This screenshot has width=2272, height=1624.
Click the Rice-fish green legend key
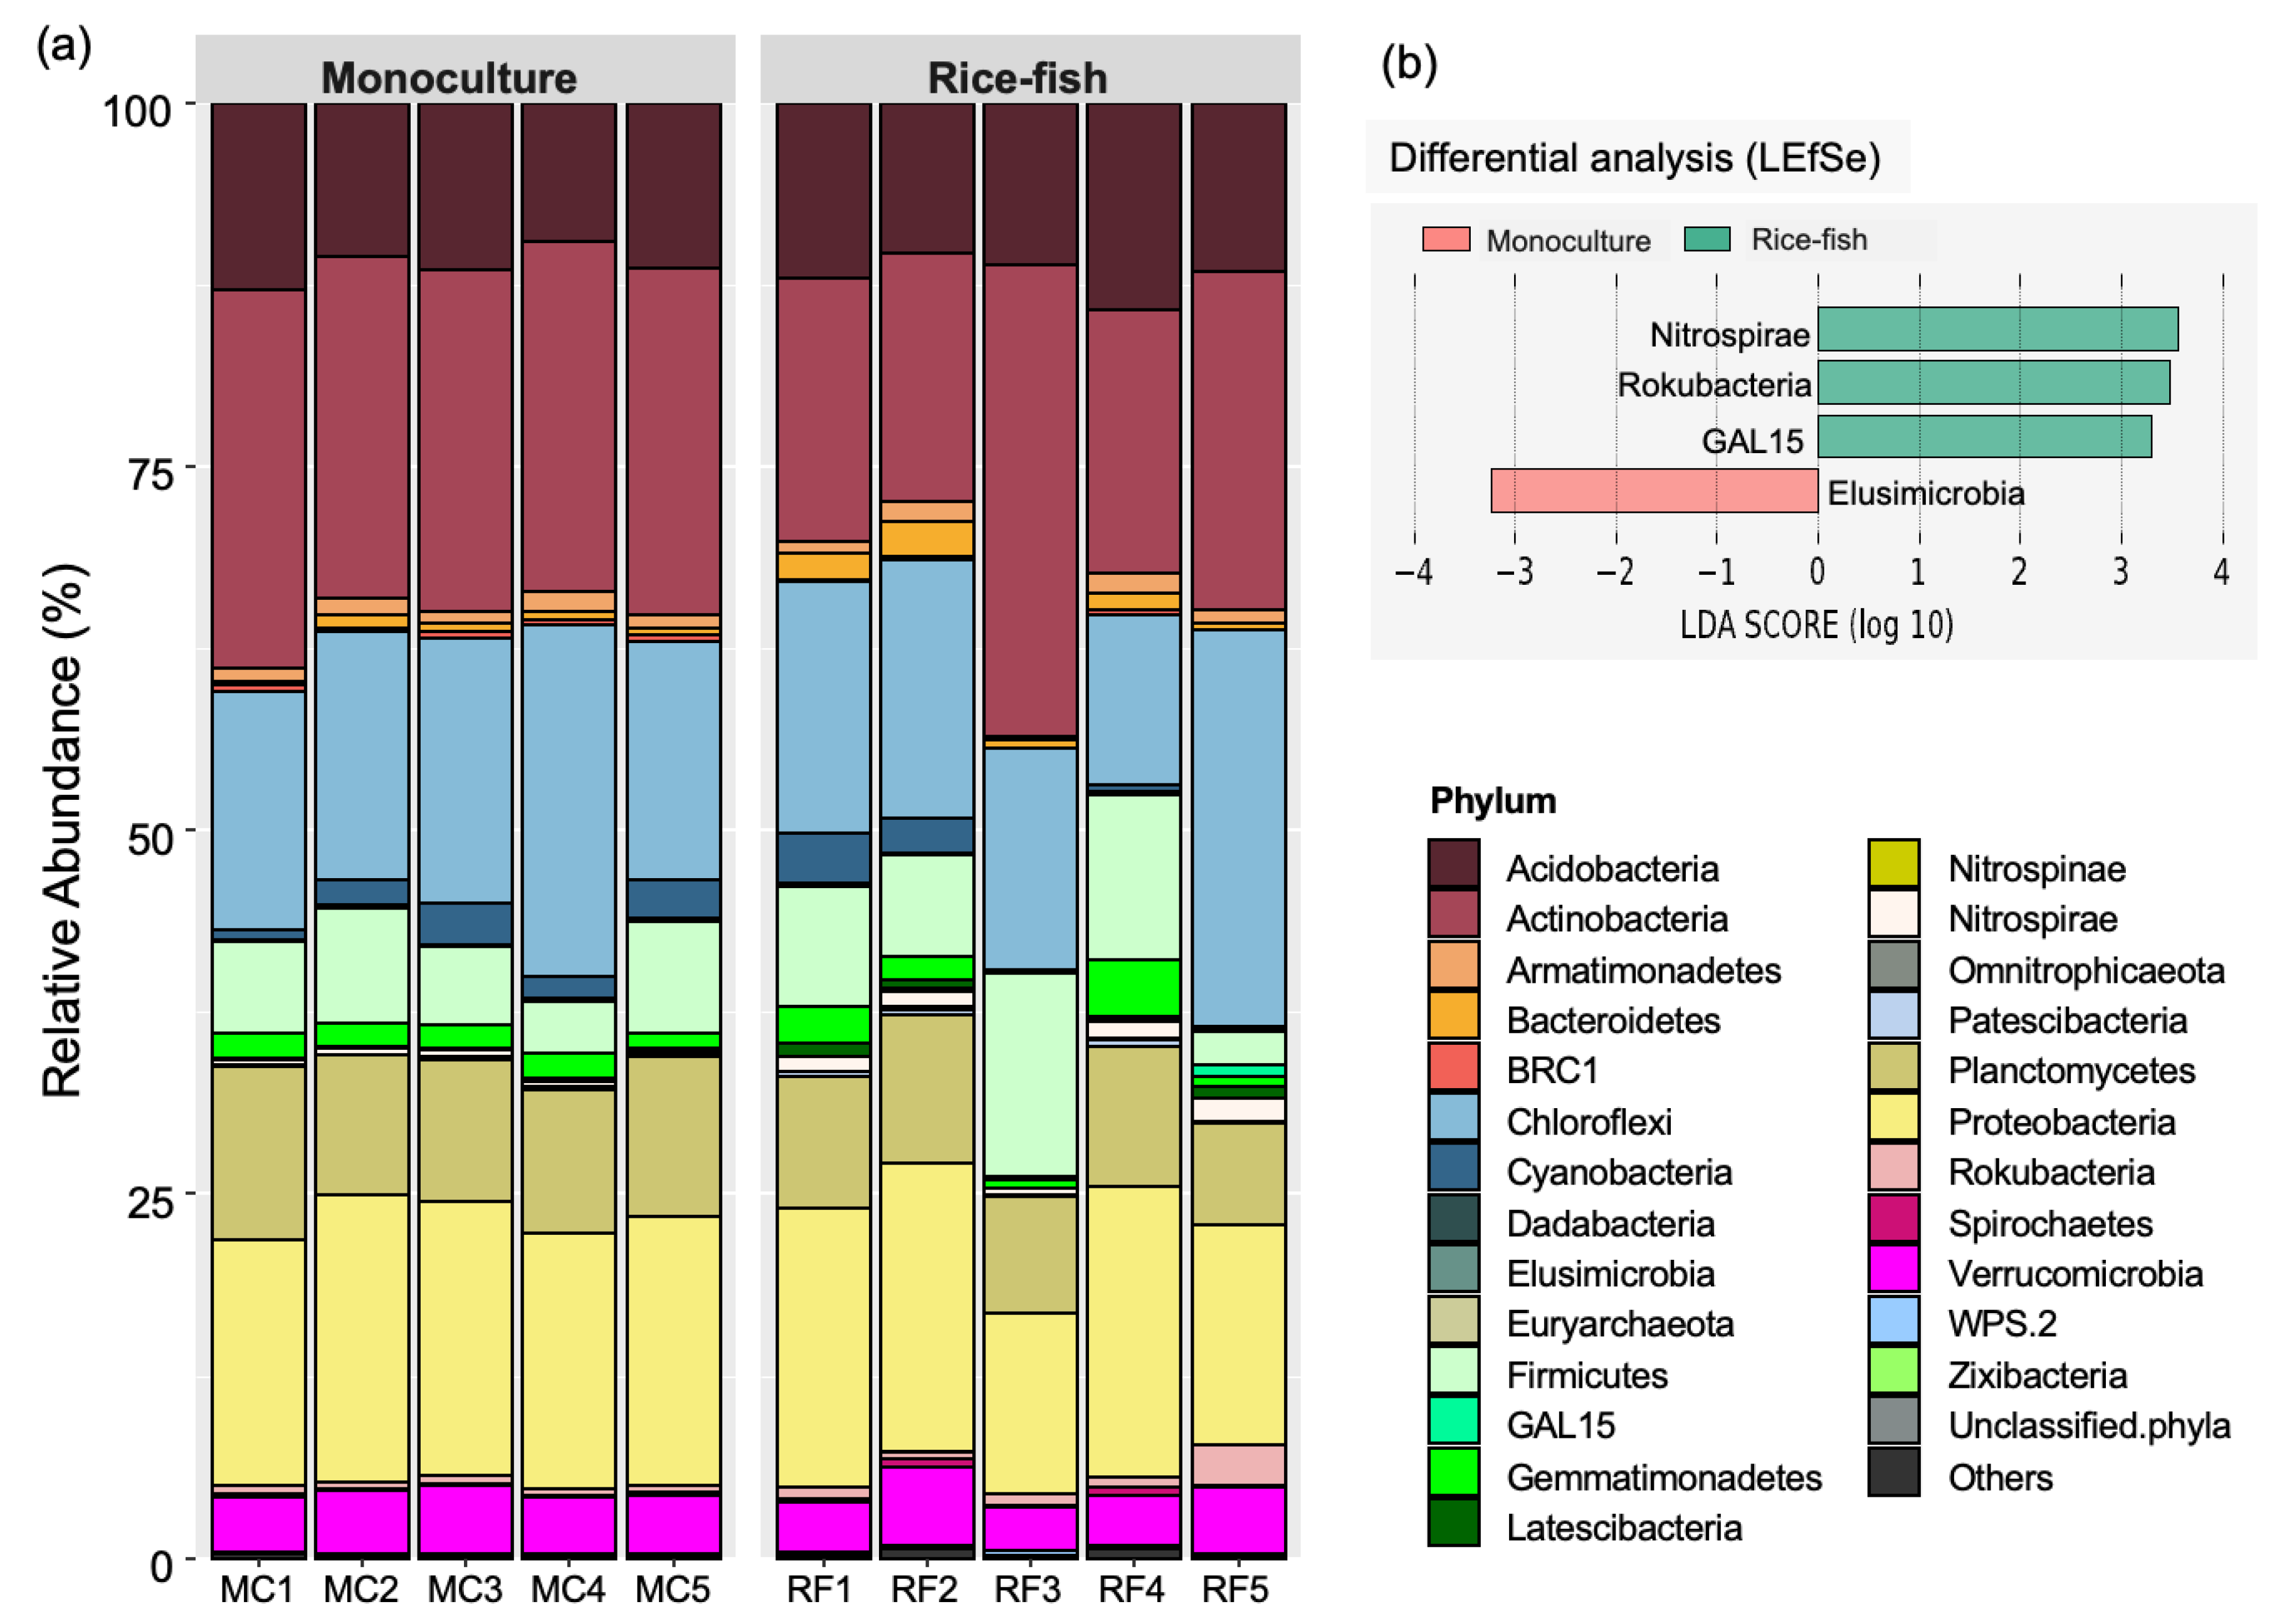tap(1707, 239)
